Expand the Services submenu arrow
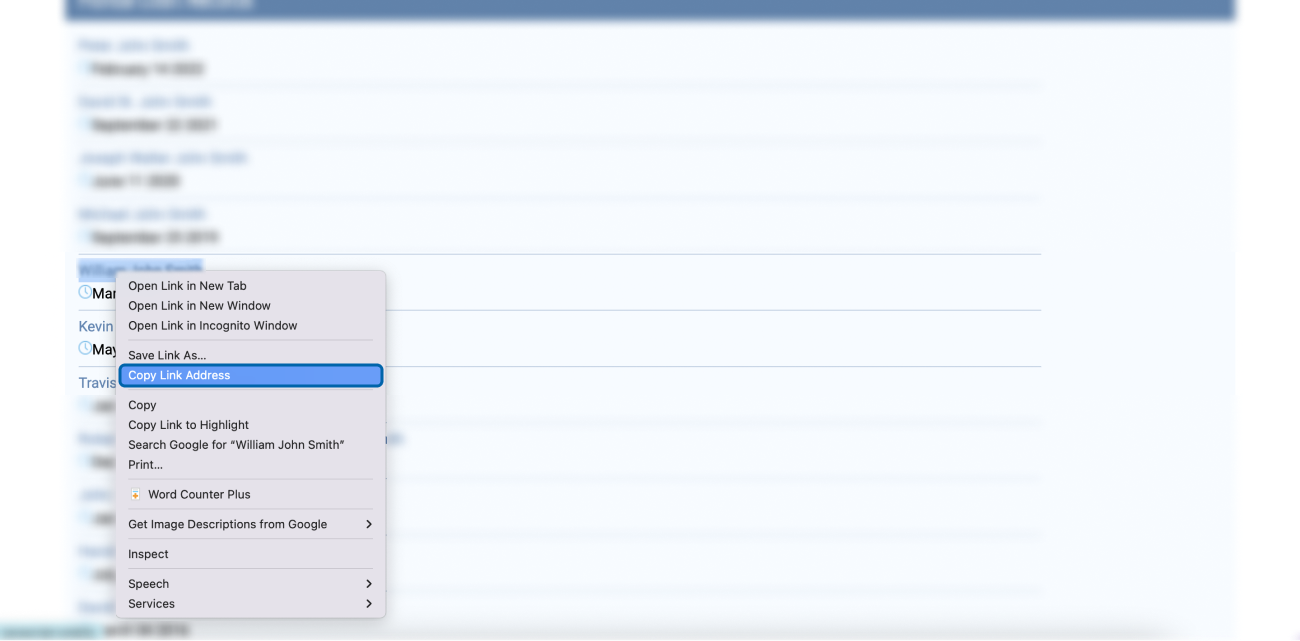Image resolution: width=1300 pixels, height=641 pixels. point(368,604)
